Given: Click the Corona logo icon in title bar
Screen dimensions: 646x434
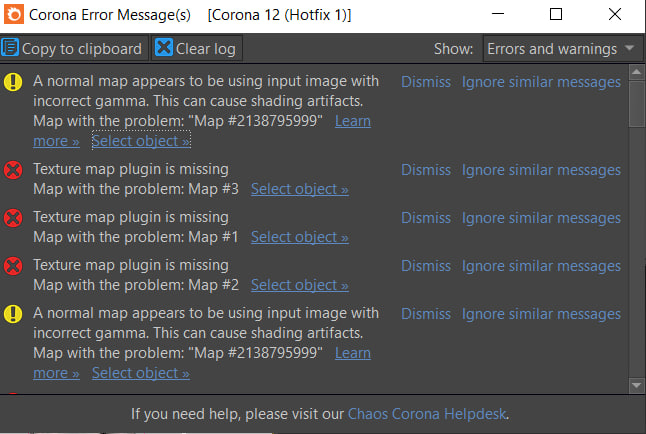Looking at the screenshot, I should tap(12, 15).
